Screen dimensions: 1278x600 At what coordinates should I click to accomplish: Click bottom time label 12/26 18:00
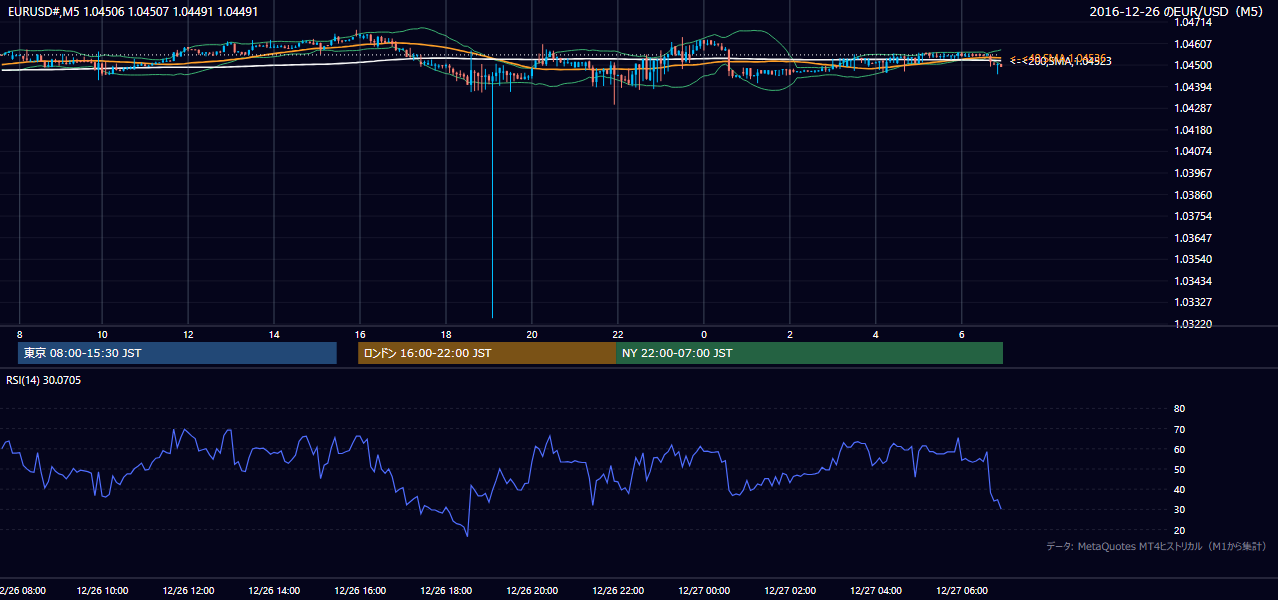446,591
